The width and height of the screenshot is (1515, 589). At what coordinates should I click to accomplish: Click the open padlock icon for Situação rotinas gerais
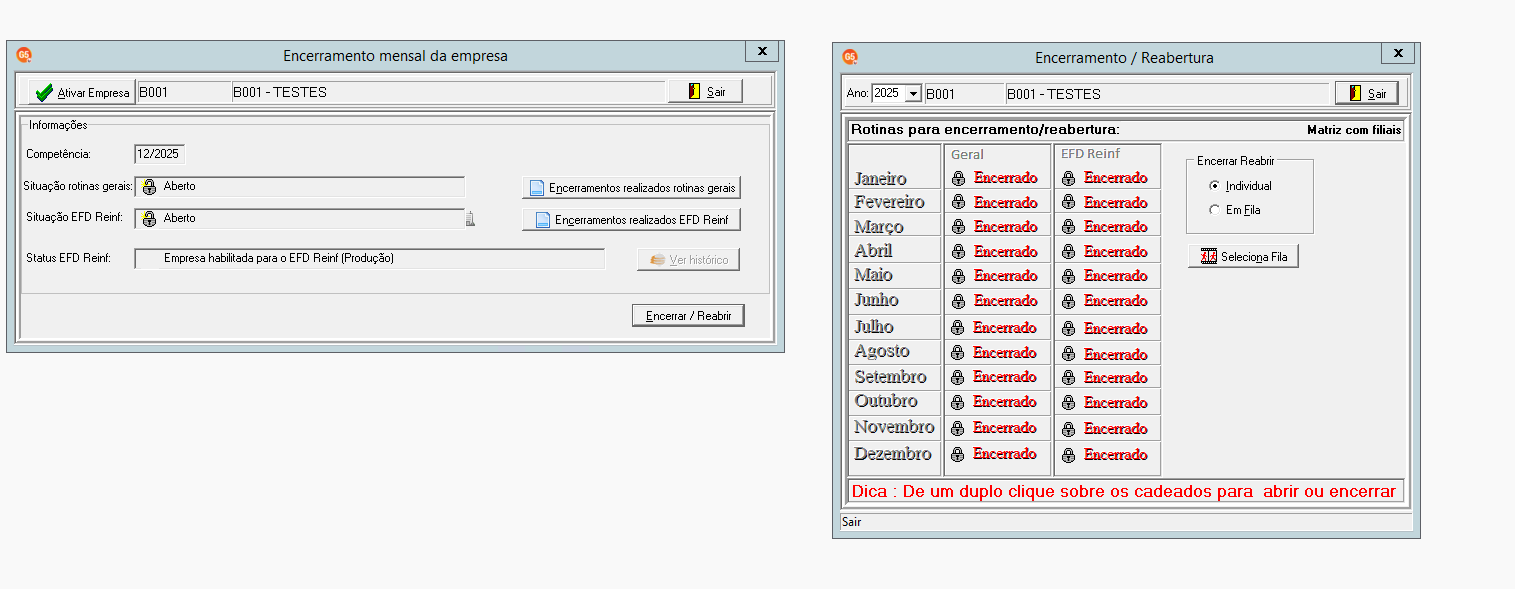tap(149, 187)
